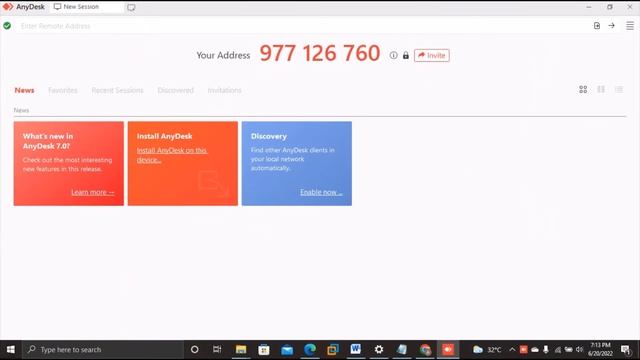Open the Discovered tab
The width and height of the screenshot is (640, 360).
(x=176, y=90)
